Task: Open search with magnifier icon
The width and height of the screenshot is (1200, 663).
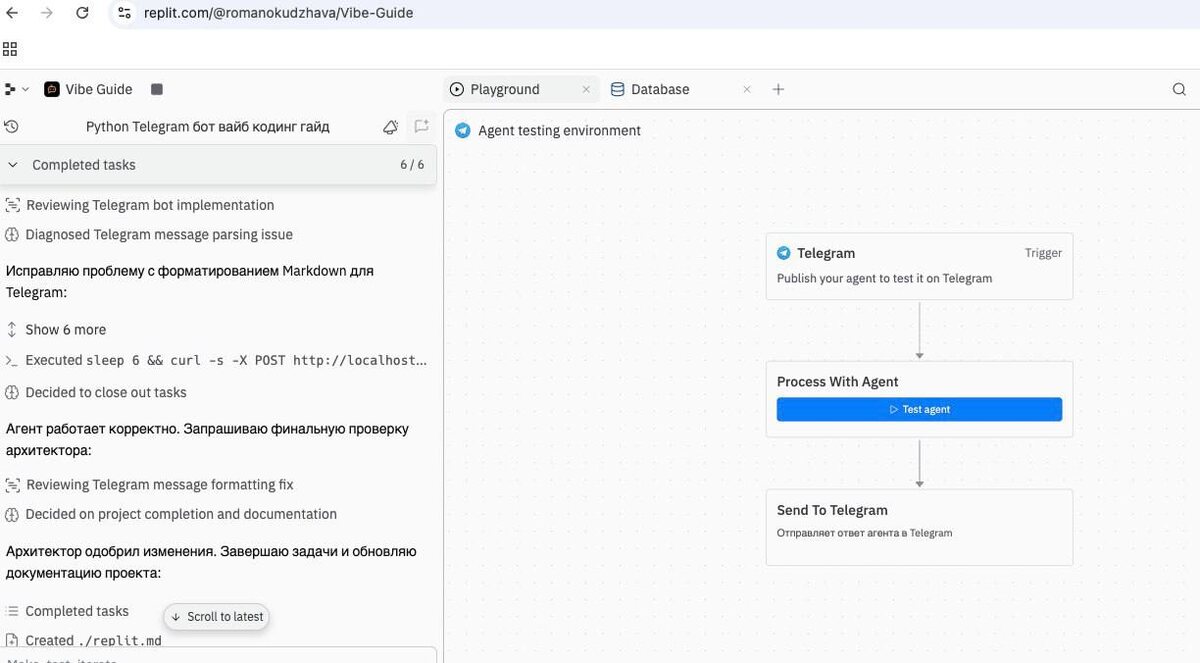Action: click(x=1179, y=89)
